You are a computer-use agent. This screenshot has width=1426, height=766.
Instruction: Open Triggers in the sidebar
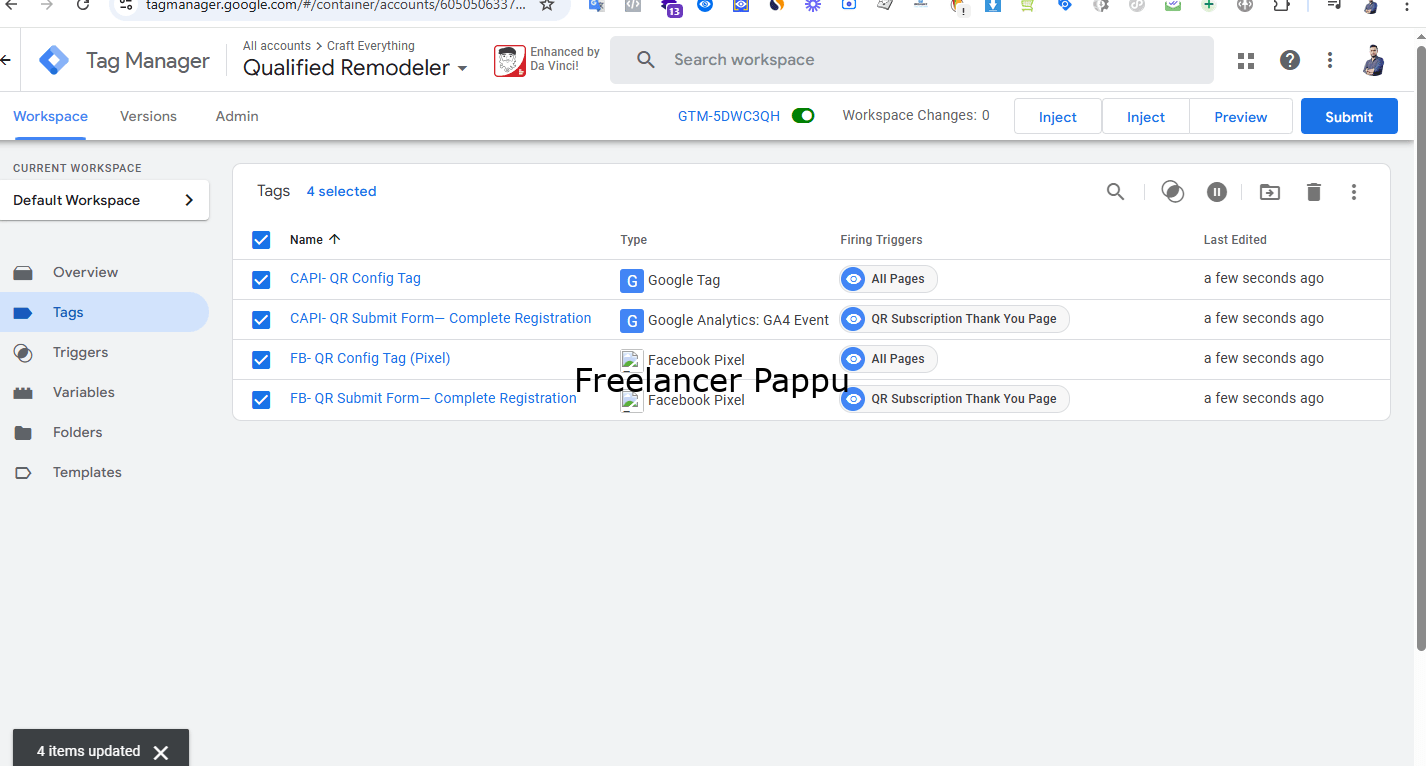tap(104, 352)
